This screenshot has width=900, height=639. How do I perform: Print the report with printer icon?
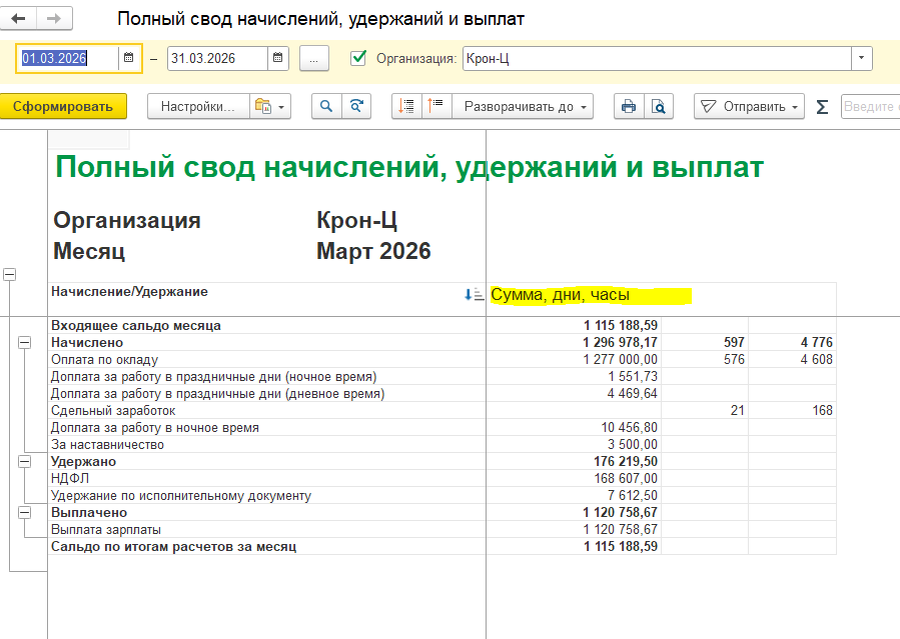629,107
